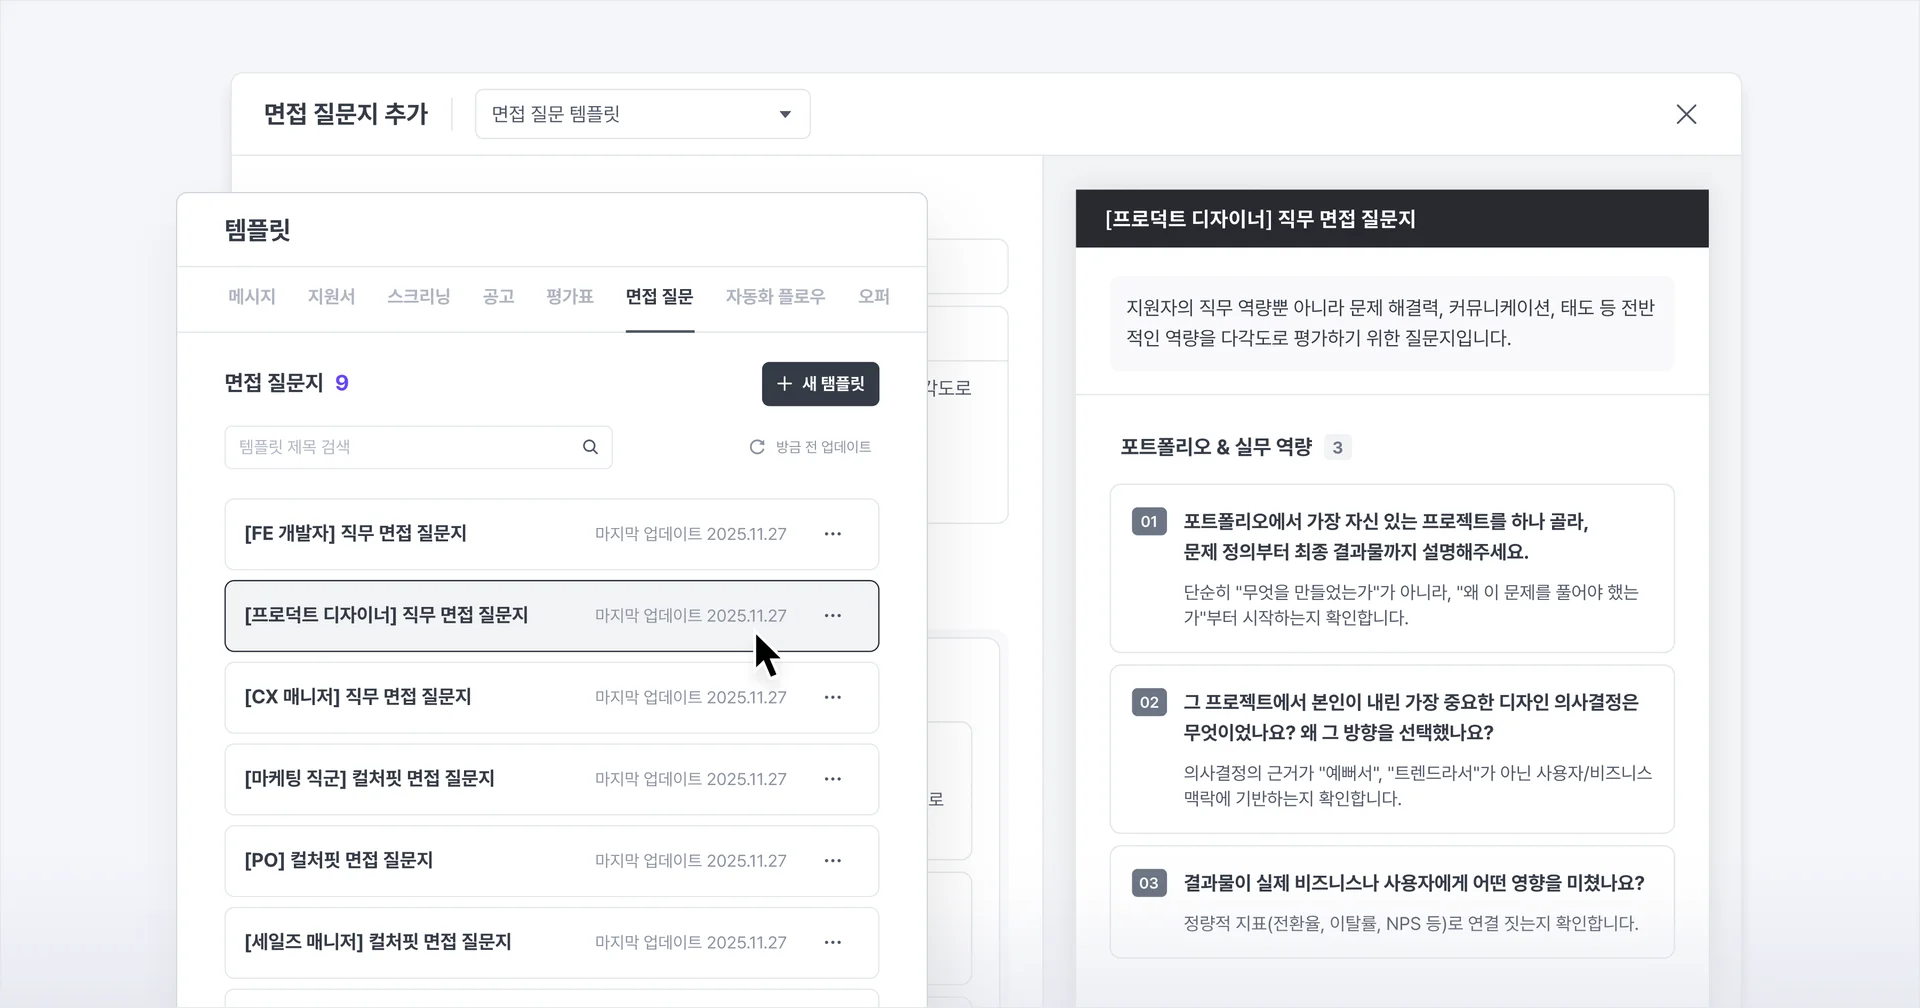The image size is (1920, 1008).
Task: Click the 새 템플릿 button
Action: pos(820,384)
